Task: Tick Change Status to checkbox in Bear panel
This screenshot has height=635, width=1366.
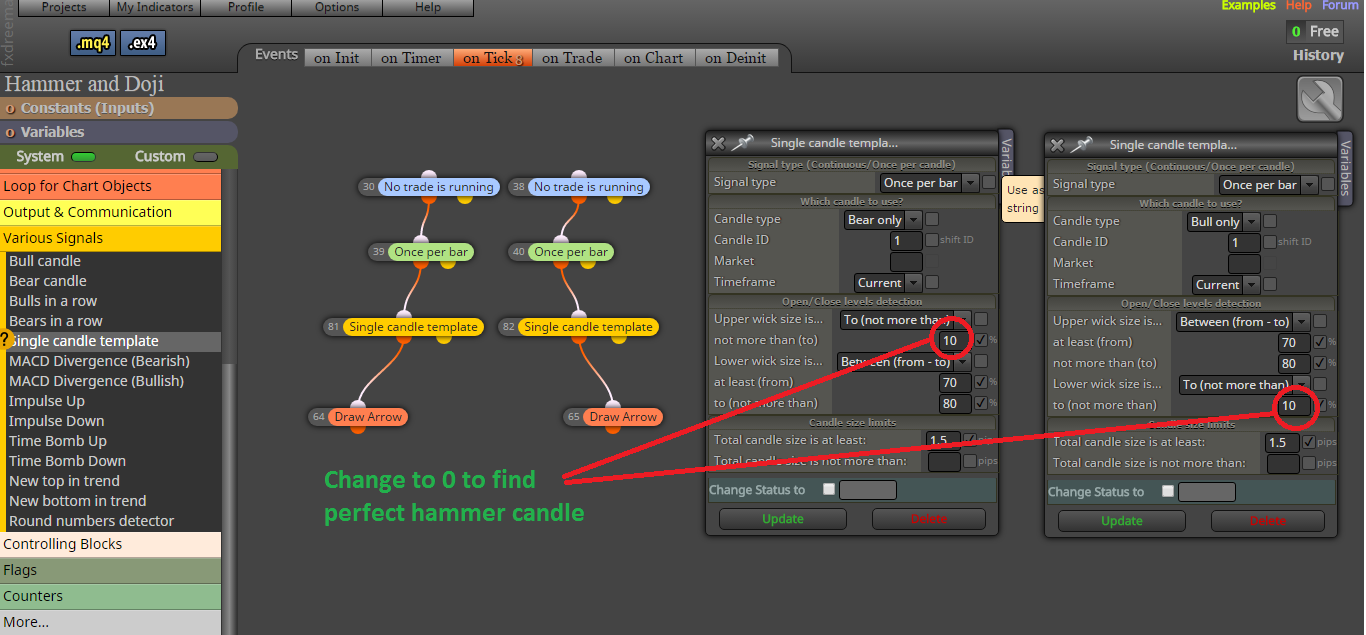Action: [828, 489]
